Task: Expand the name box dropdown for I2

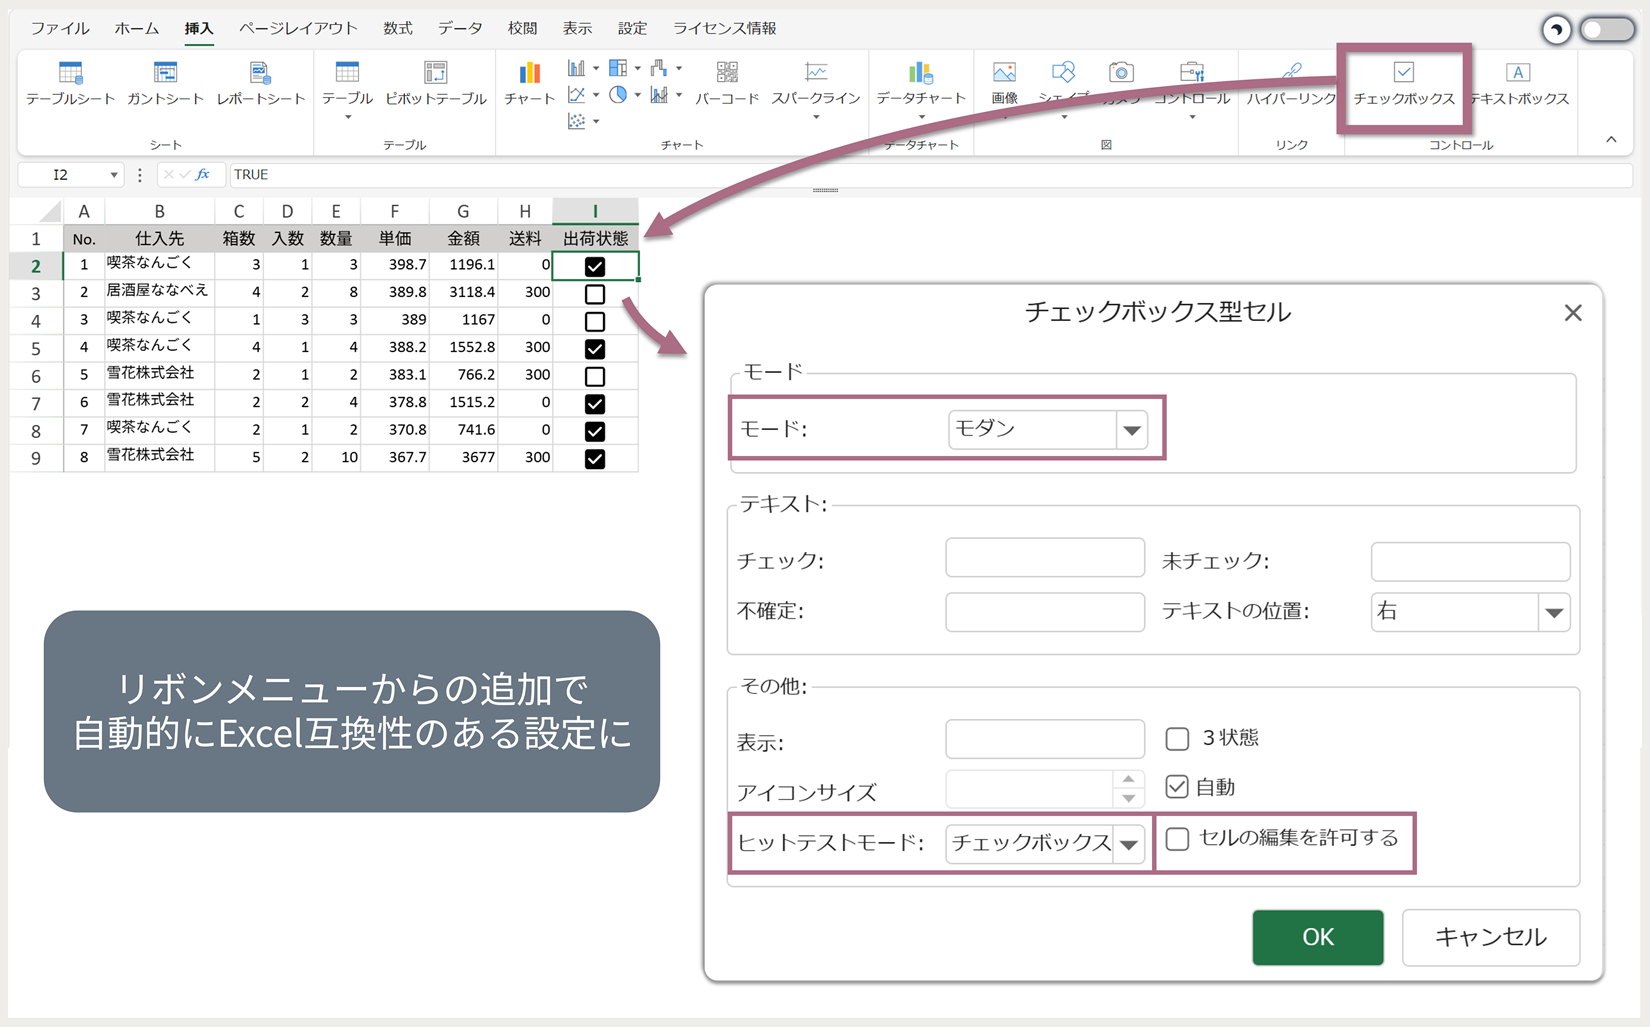Action: point(113,175)
